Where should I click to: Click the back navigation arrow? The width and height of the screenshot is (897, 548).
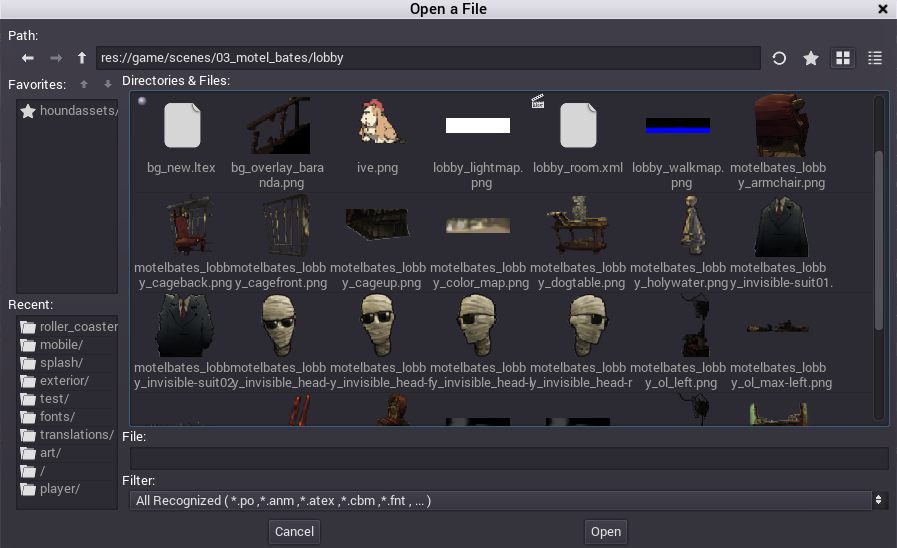point(28,59)
